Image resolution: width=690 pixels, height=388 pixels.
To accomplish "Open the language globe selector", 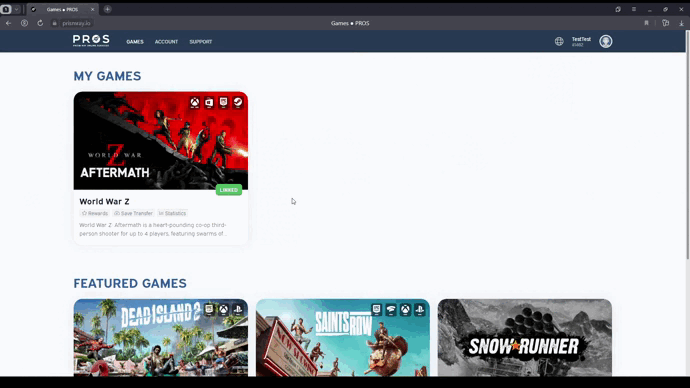I will point(559,41).
